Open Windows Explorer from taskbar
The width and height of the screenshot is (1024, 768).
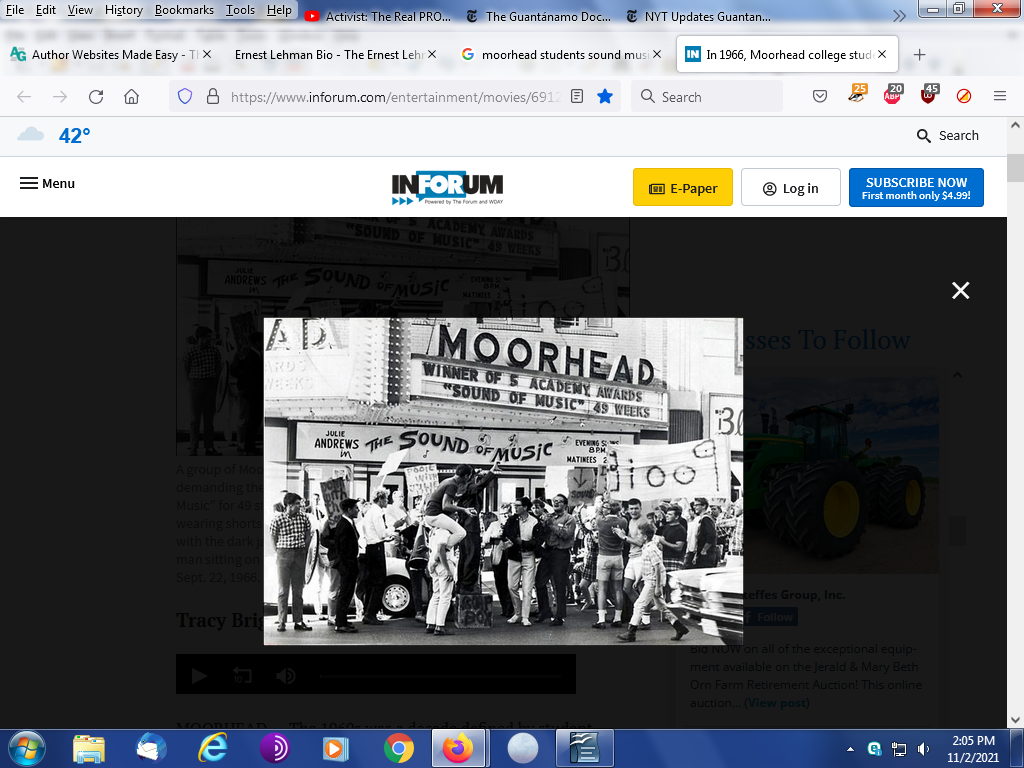(88, 748)
